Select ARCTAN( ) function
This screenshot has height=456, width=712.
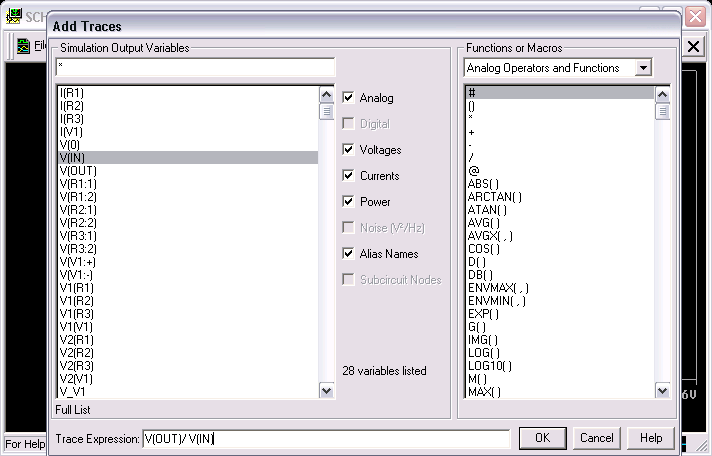pyautogui.click(x=560, y=197)
